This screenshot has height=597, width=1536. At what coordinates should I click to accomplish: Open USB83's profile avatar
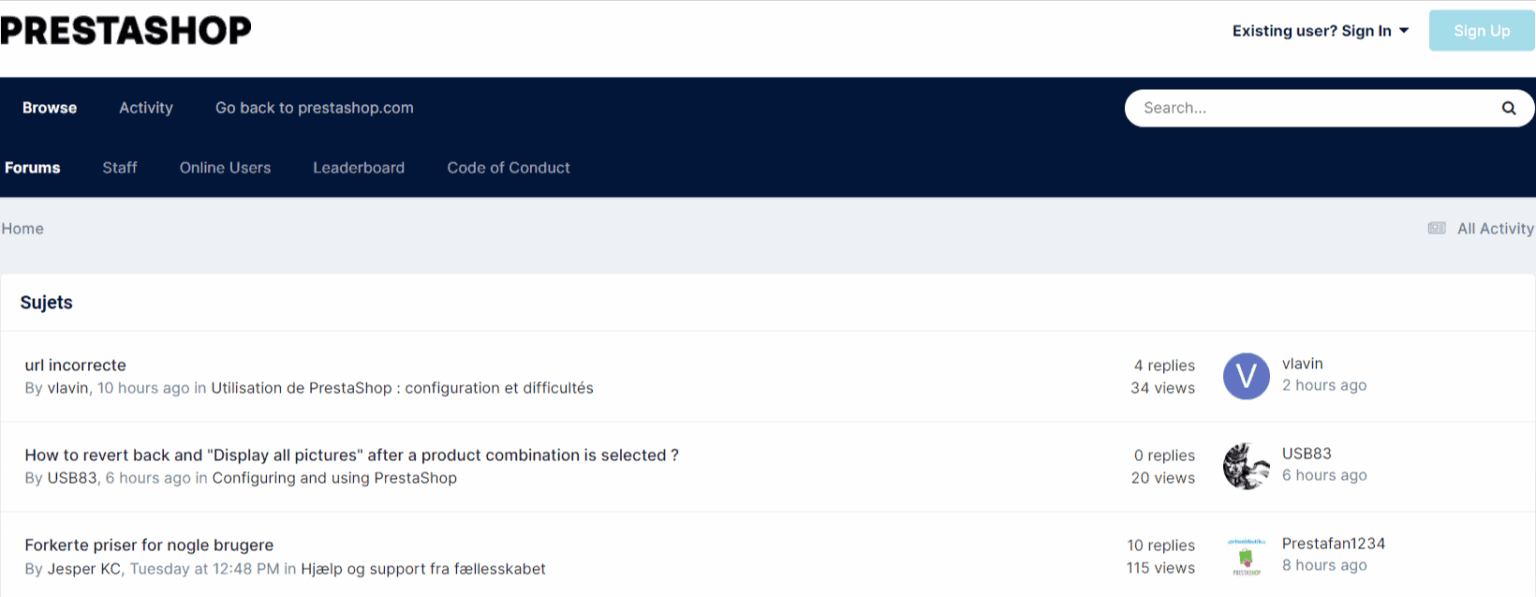point(1245,466)
